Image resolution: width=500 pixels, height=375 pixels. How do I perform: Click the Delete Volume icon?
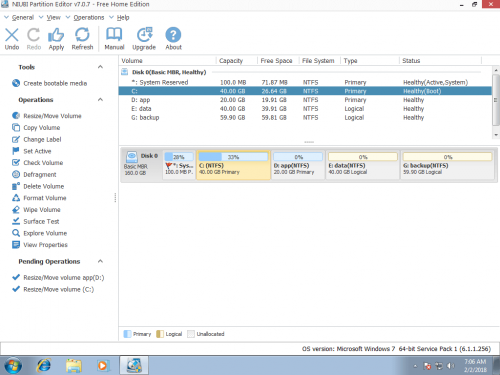16,186
